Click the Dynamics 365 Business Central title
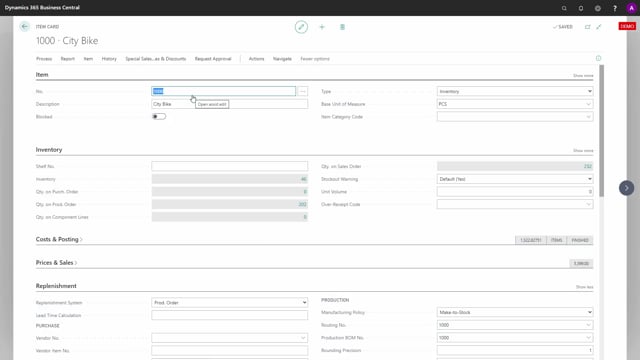 point(42,8)
